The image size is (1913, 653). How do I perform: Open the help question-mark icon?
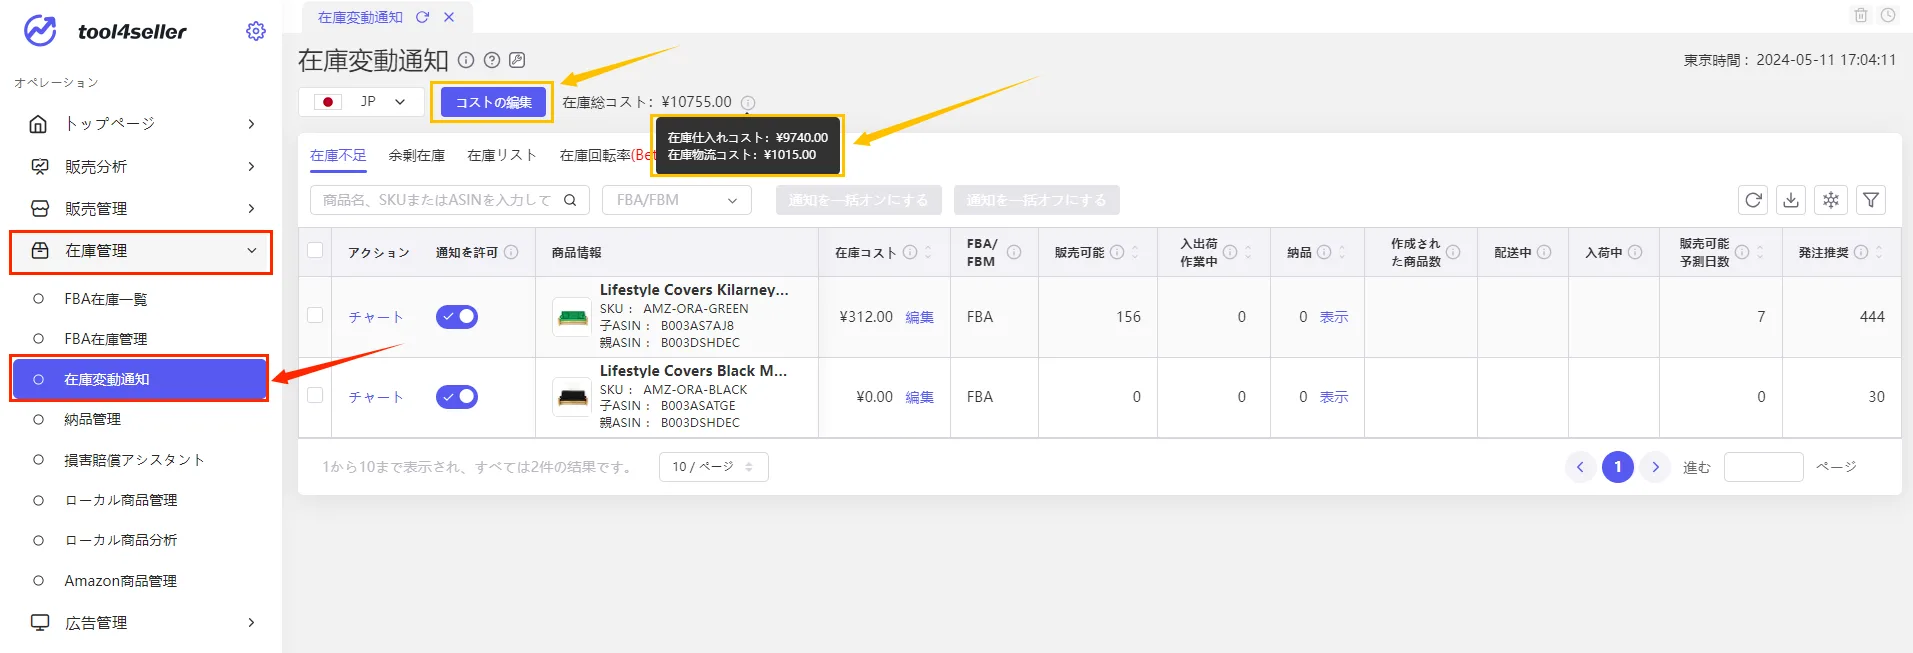[x=491, y=60]
